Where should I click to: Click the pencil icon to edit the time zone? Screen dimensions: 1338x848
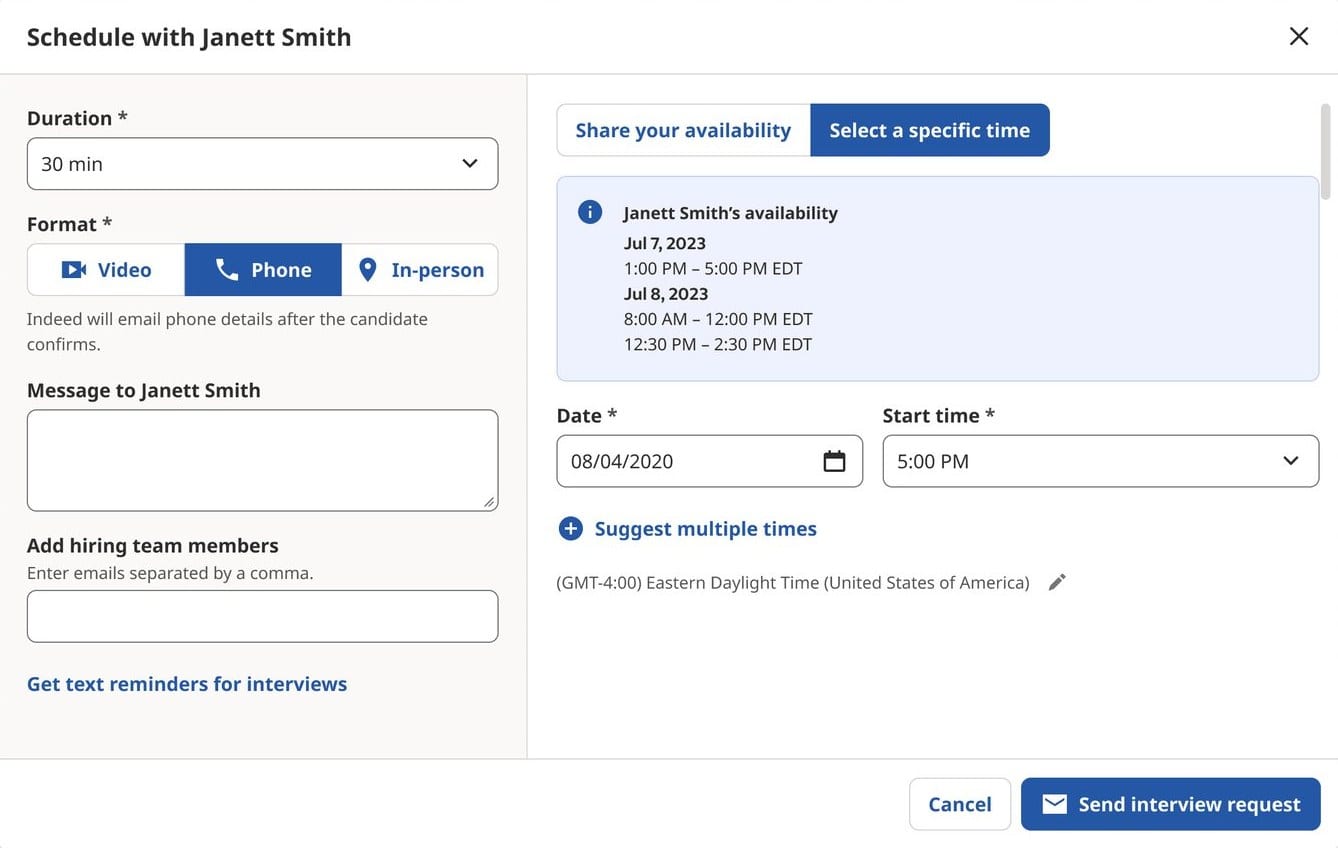click(1057, 582)
